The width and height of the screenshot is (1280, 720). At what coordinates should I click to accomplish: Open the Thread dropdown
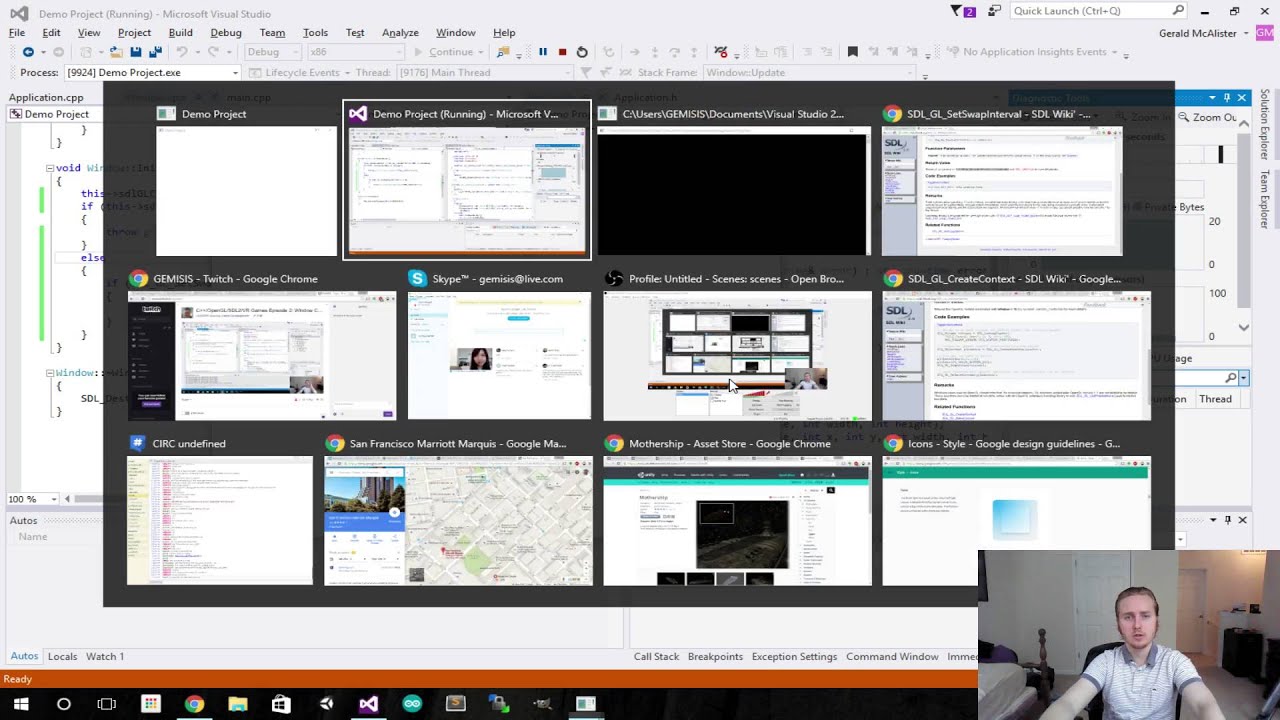click(485, 72)
